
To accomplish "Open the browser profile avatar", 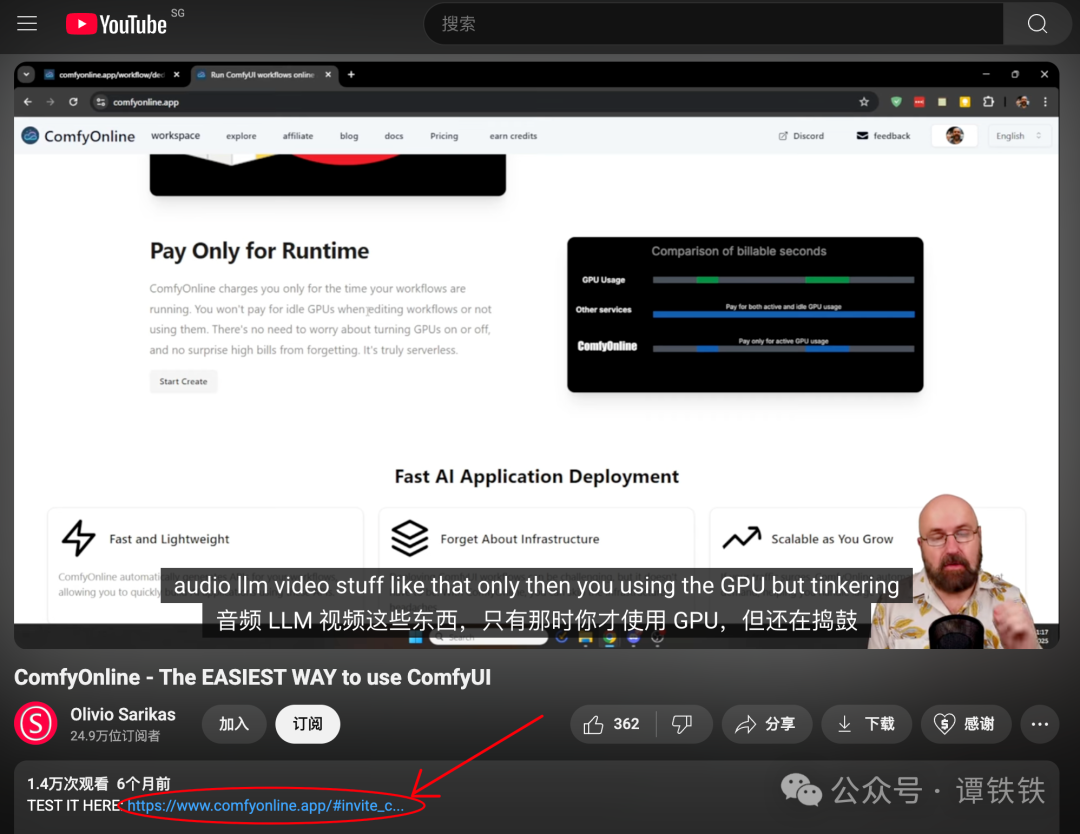I will (x=1023, y=102).
